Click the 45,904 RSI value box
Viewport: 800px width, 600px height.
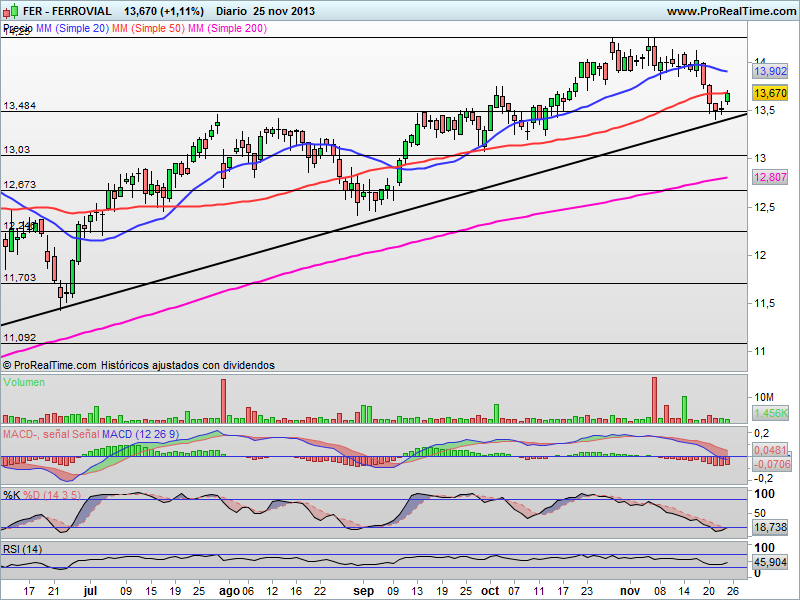(x=770, y=562)
